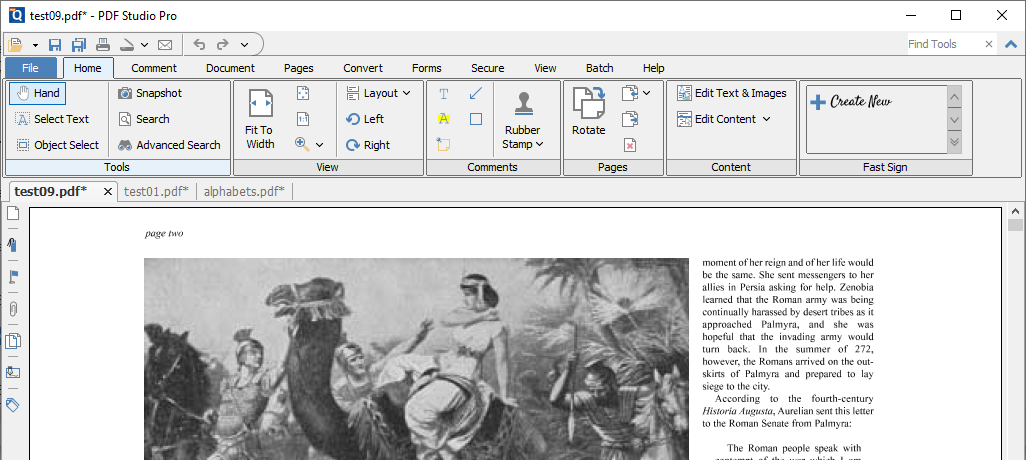Click Edit Text & Images
1026x460 pixels.
[x=732, y=93]
